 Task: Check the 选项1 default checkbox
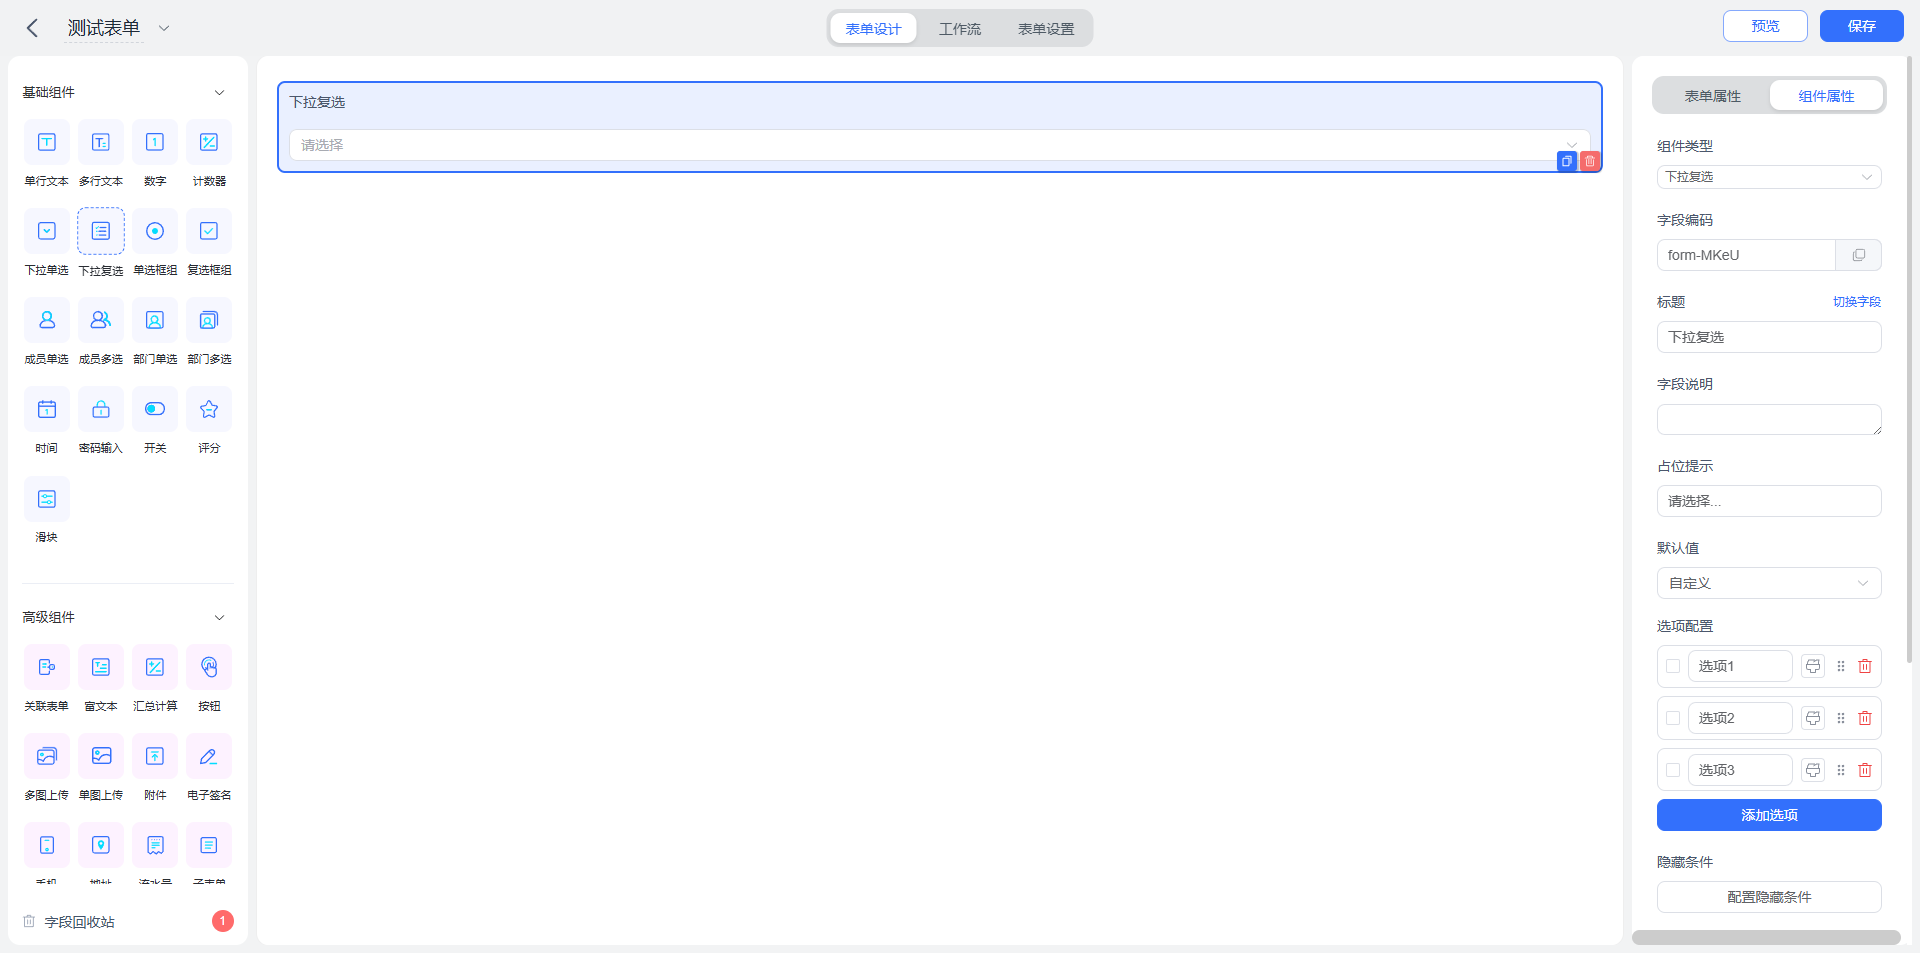pyautogui.click(x=1673, y=666)
